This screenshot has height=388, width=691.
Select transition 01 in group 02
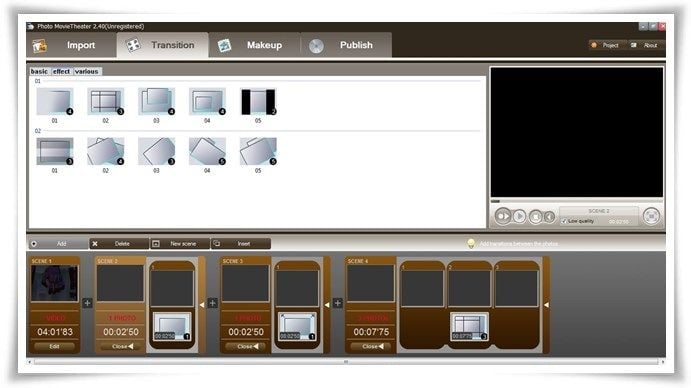coord(55,152)
